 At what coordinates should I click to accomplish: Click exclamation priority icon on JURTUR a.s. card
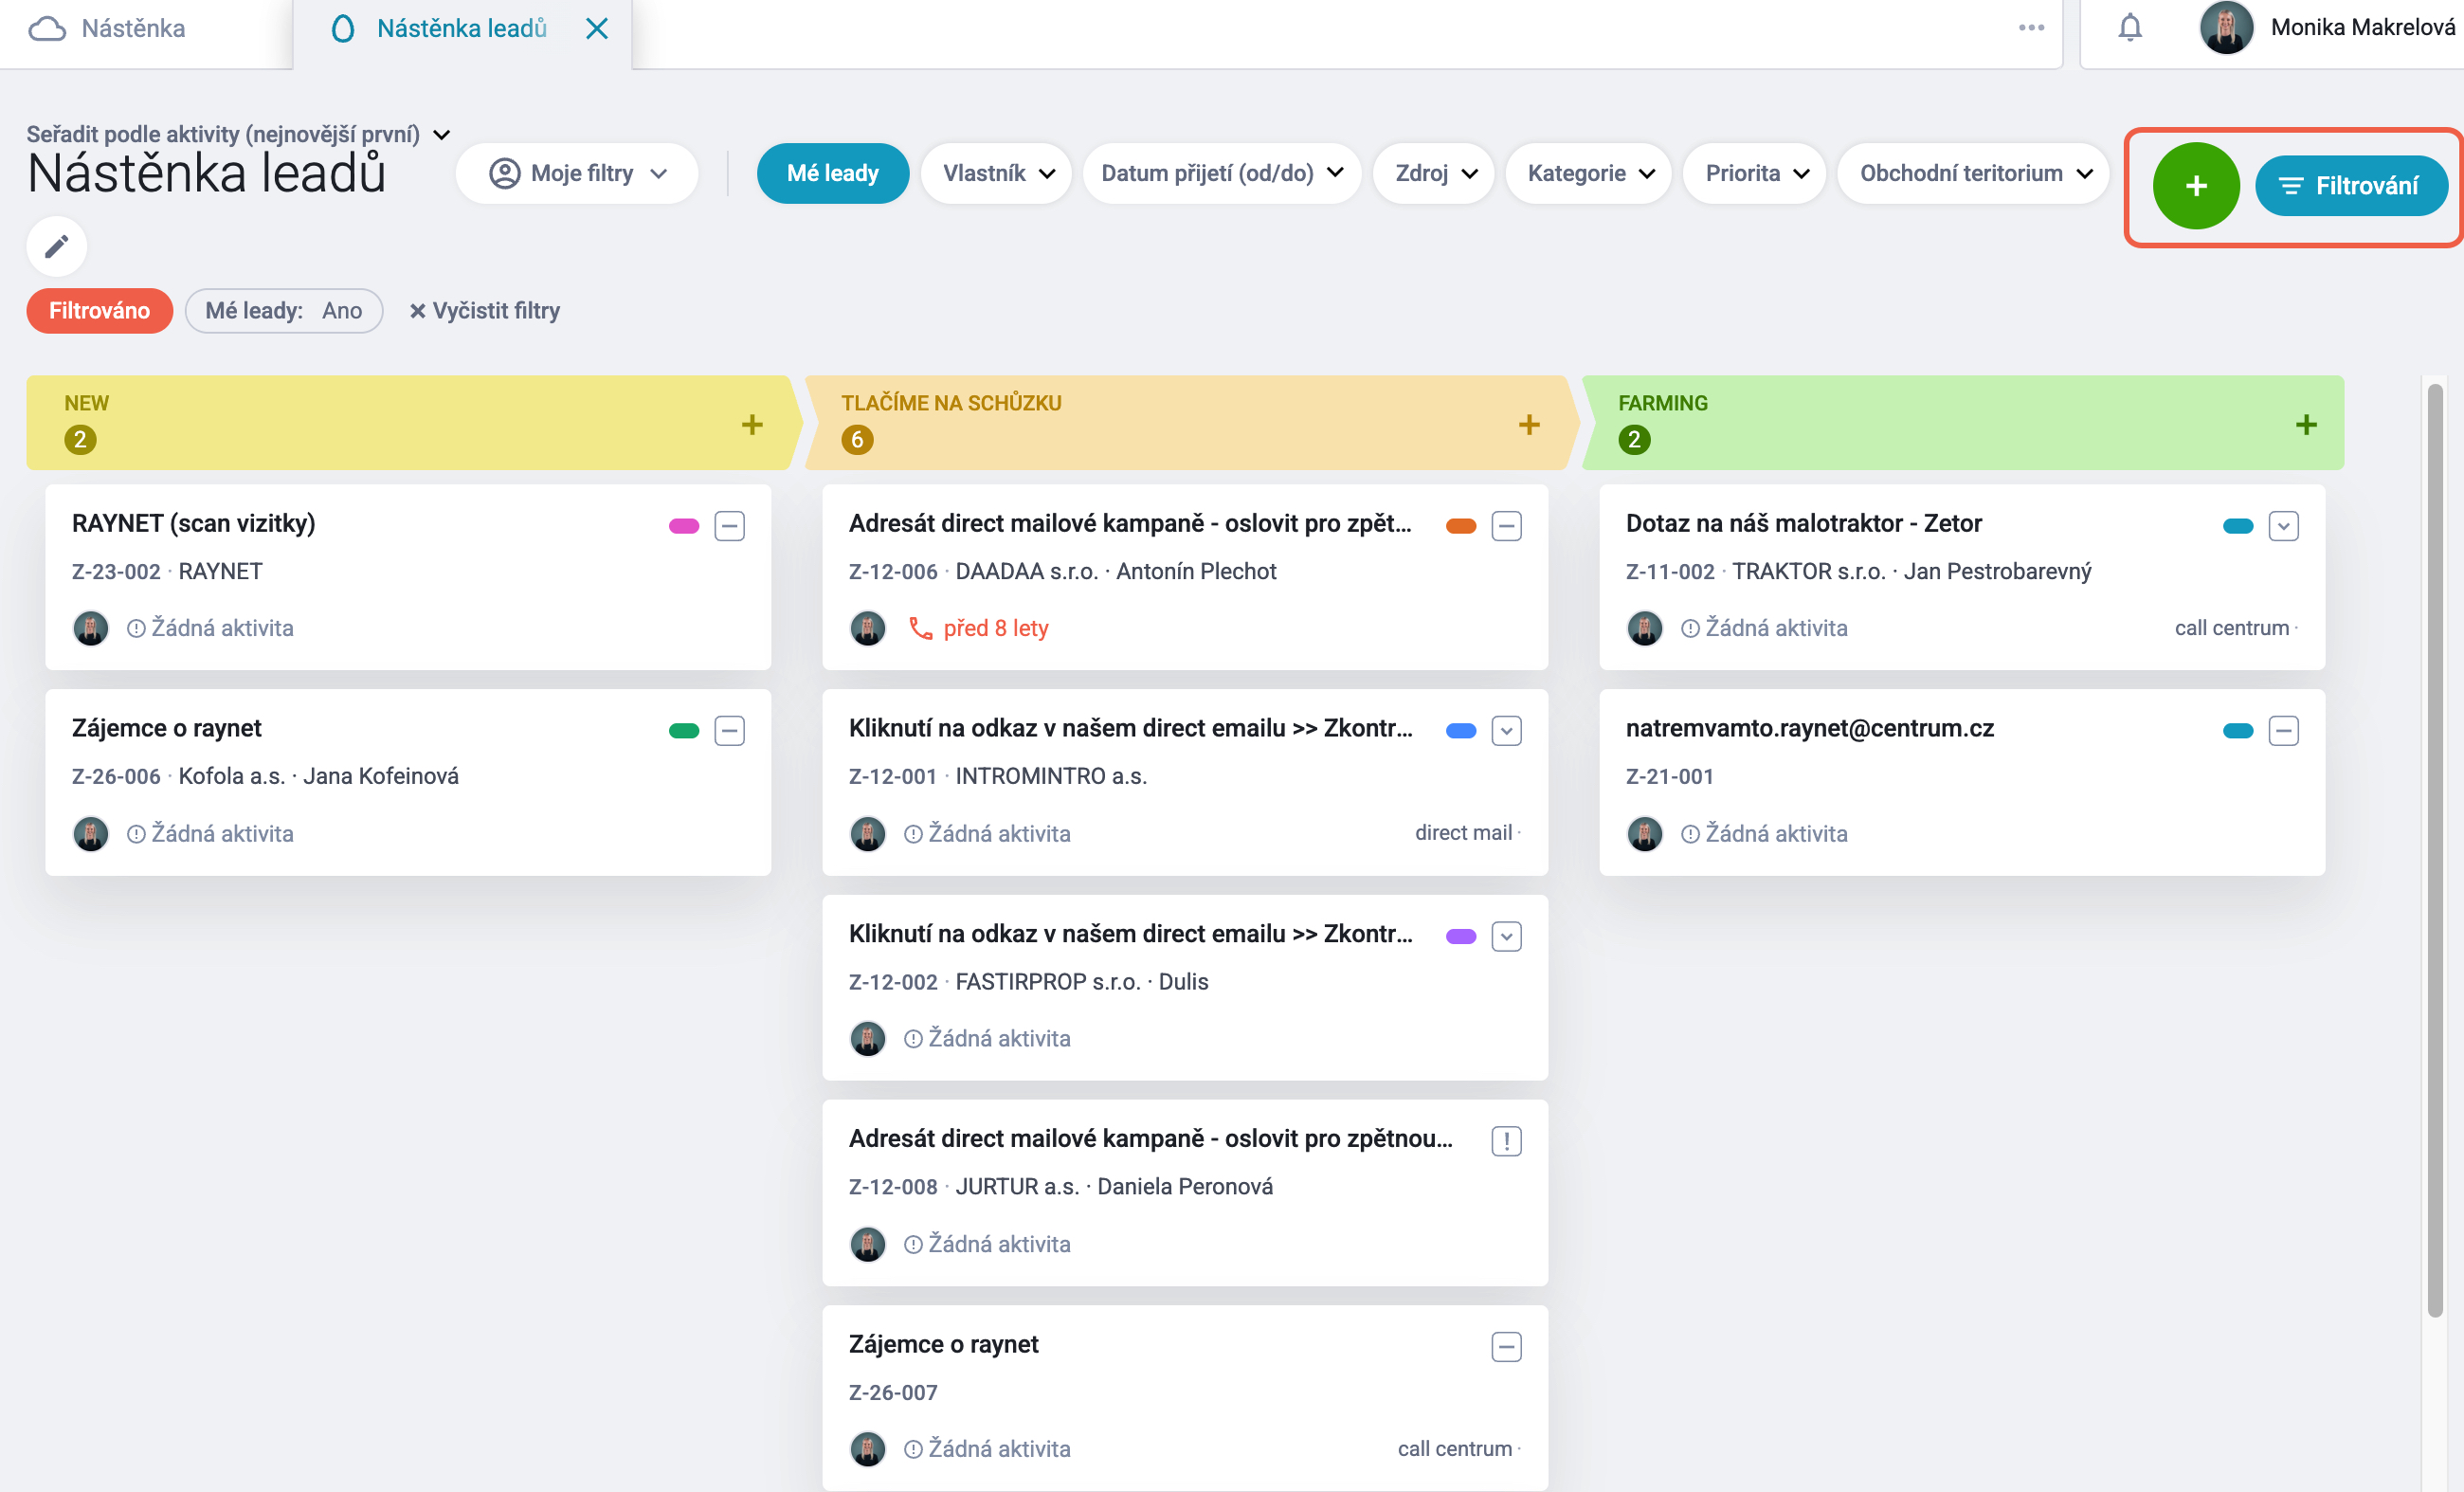[1507, 1141]
